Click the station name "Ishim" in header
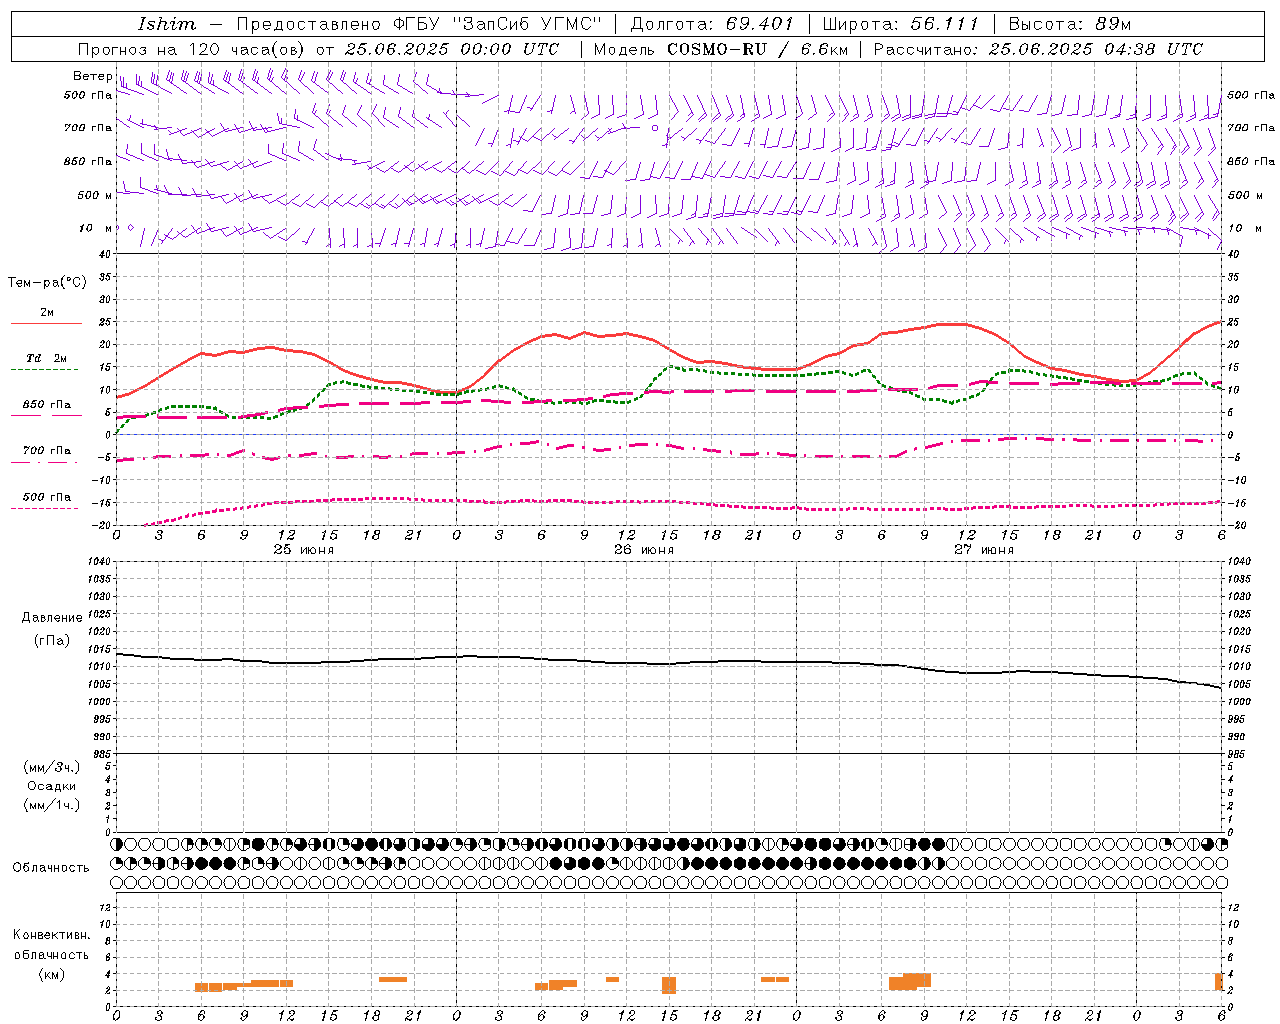1280x1024 pixels. (x=167, y=24)
